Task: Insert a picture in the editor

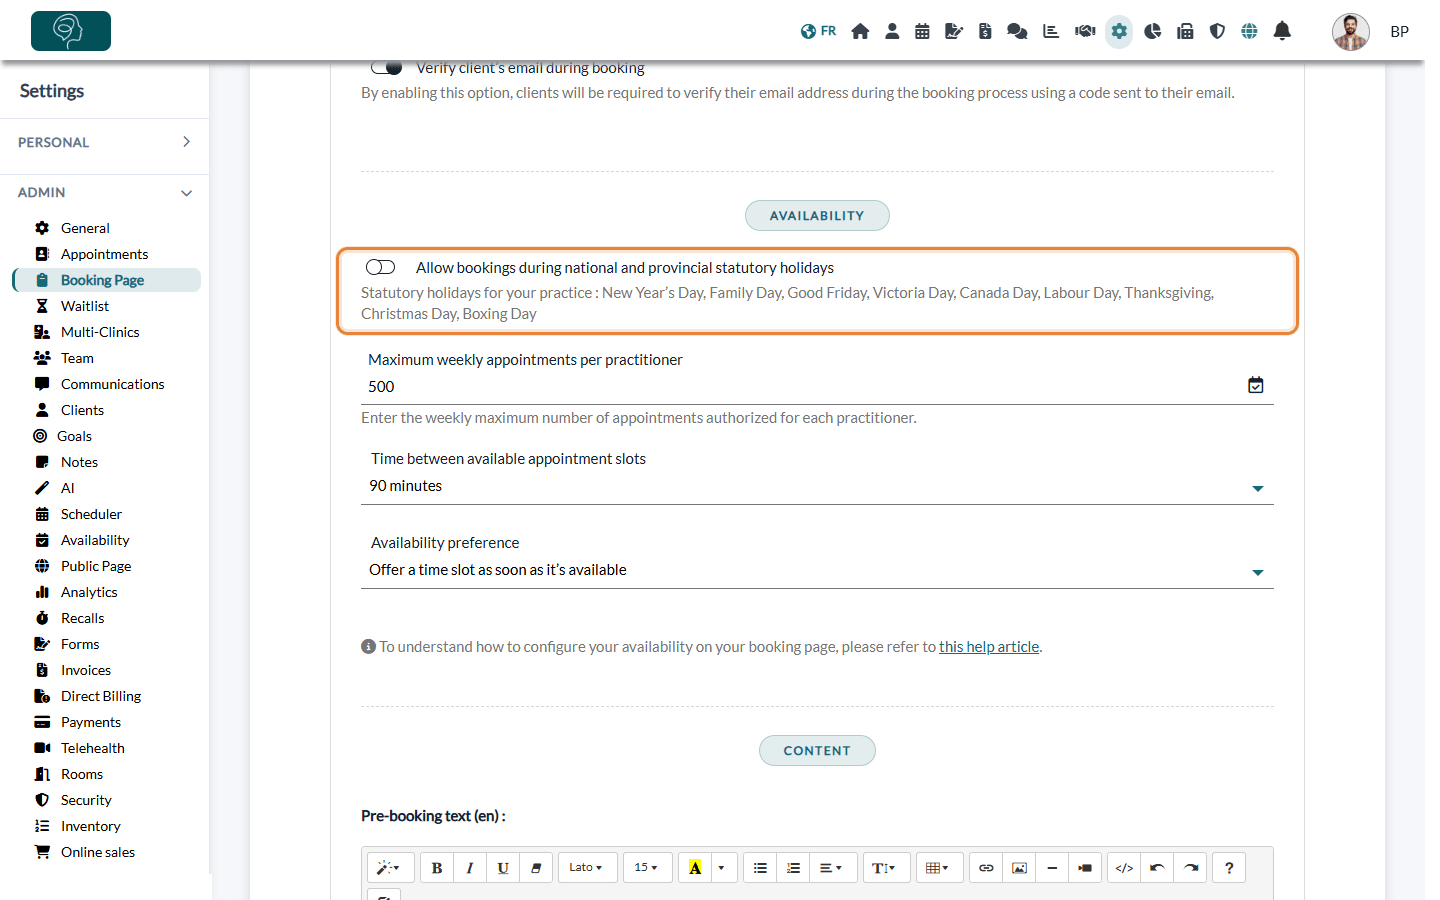Action: [1019, 868]
